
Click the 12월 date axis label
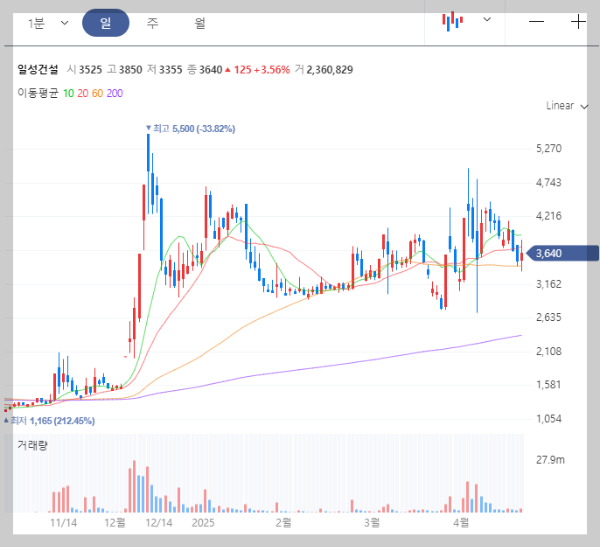point(115,523)
